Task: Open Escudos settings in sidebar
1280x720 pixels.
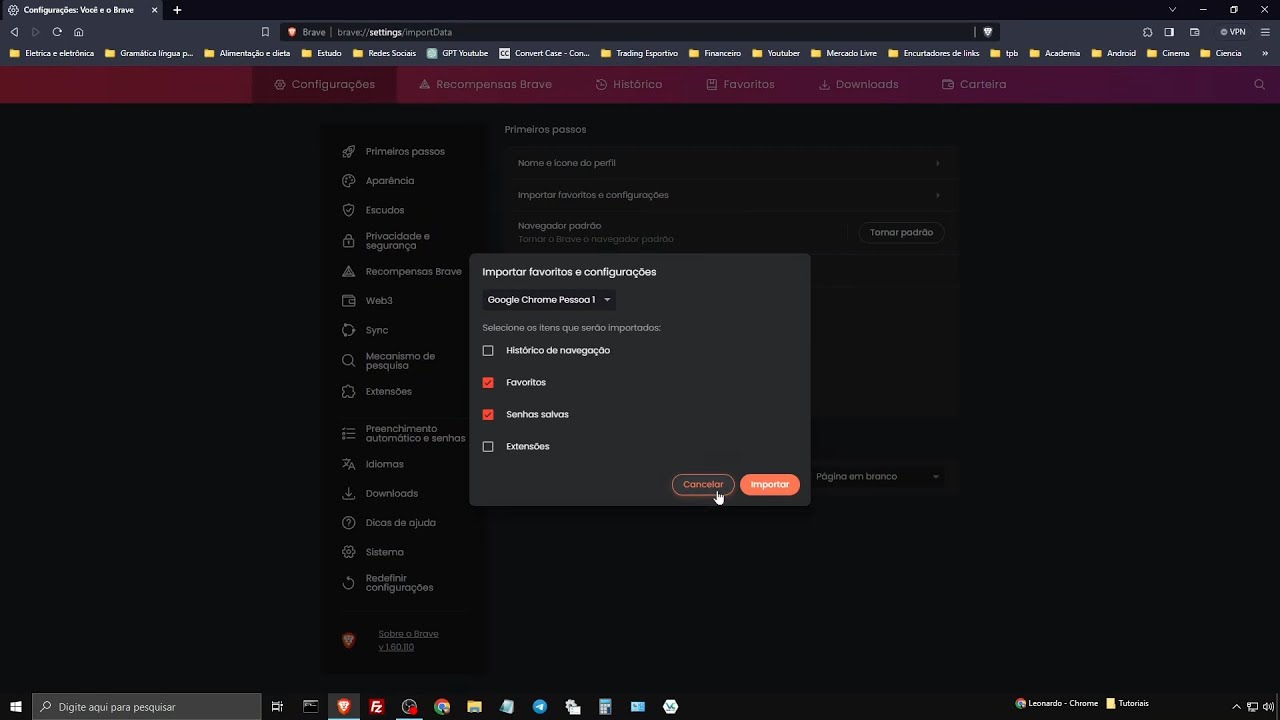Action: click(x=373, y=210)
